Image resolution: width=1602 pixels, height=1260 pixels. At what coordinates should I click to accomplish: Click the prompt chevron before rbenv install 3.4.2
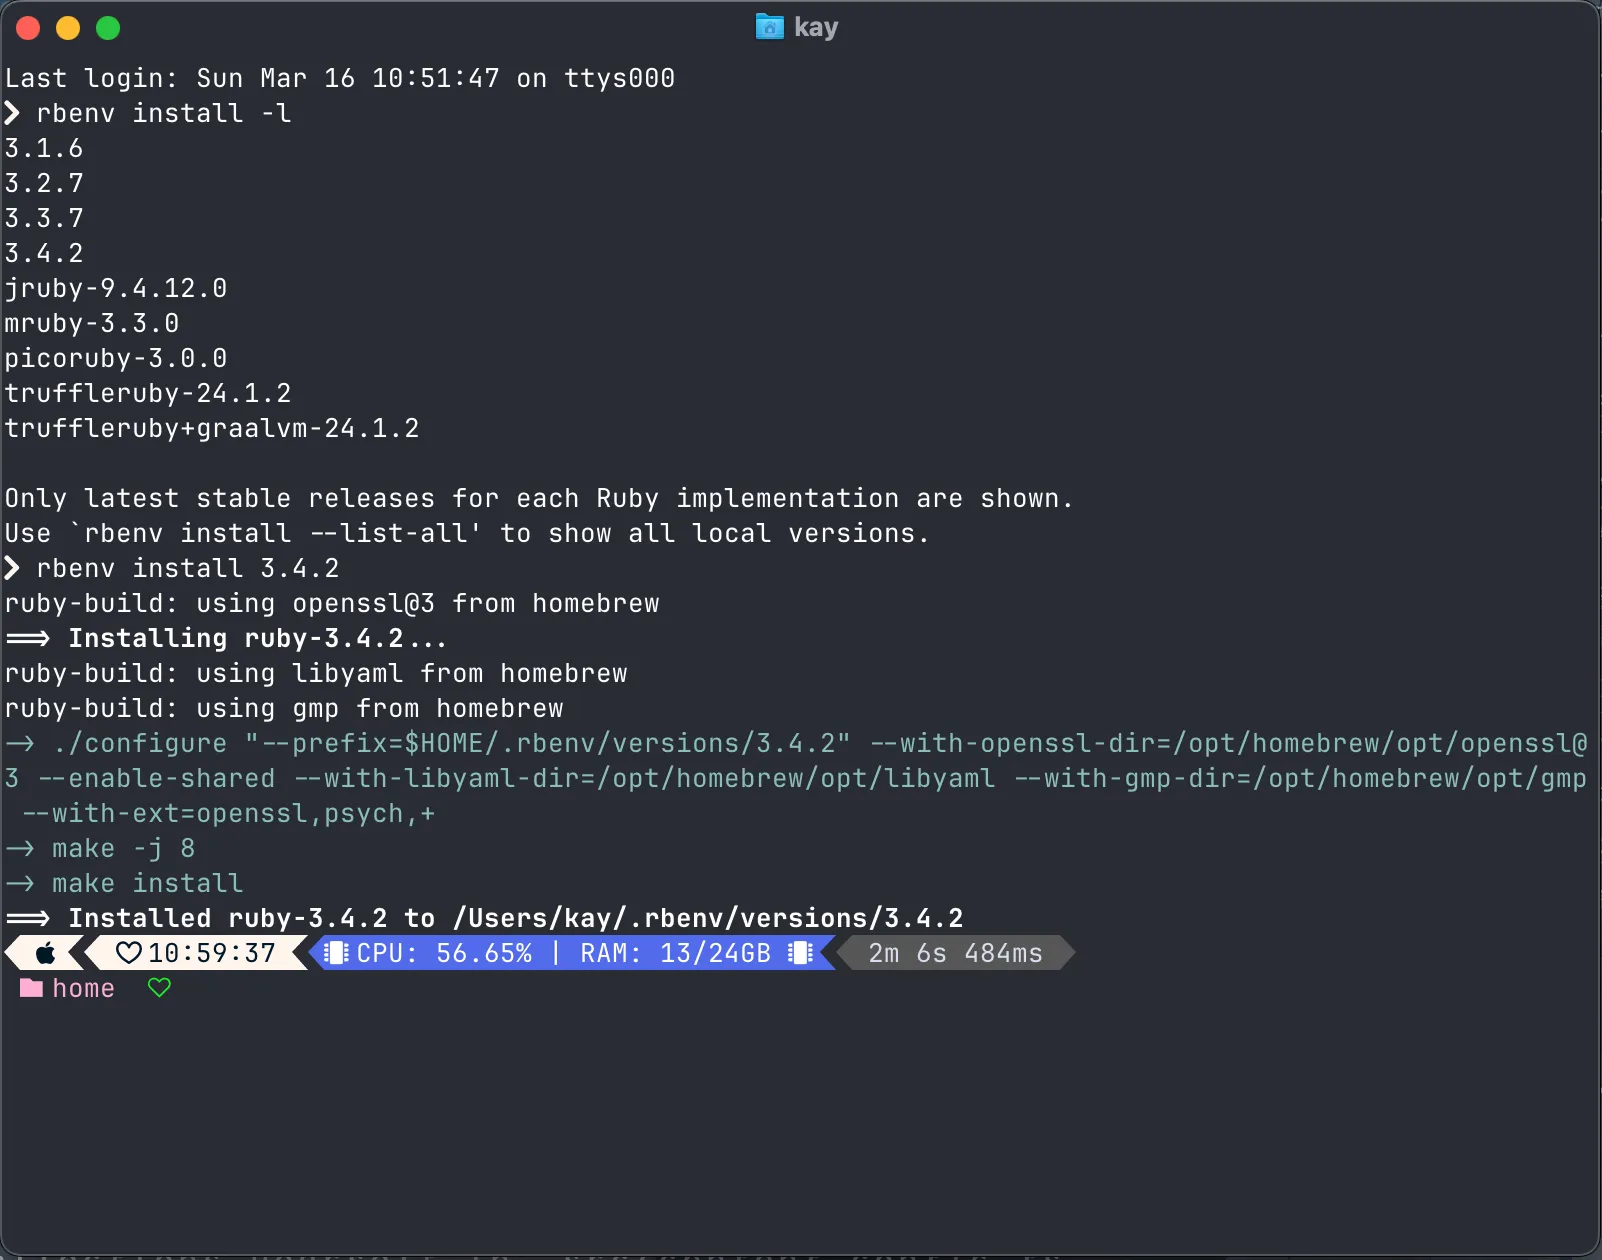pyautogui.click(x=12, y=568)
